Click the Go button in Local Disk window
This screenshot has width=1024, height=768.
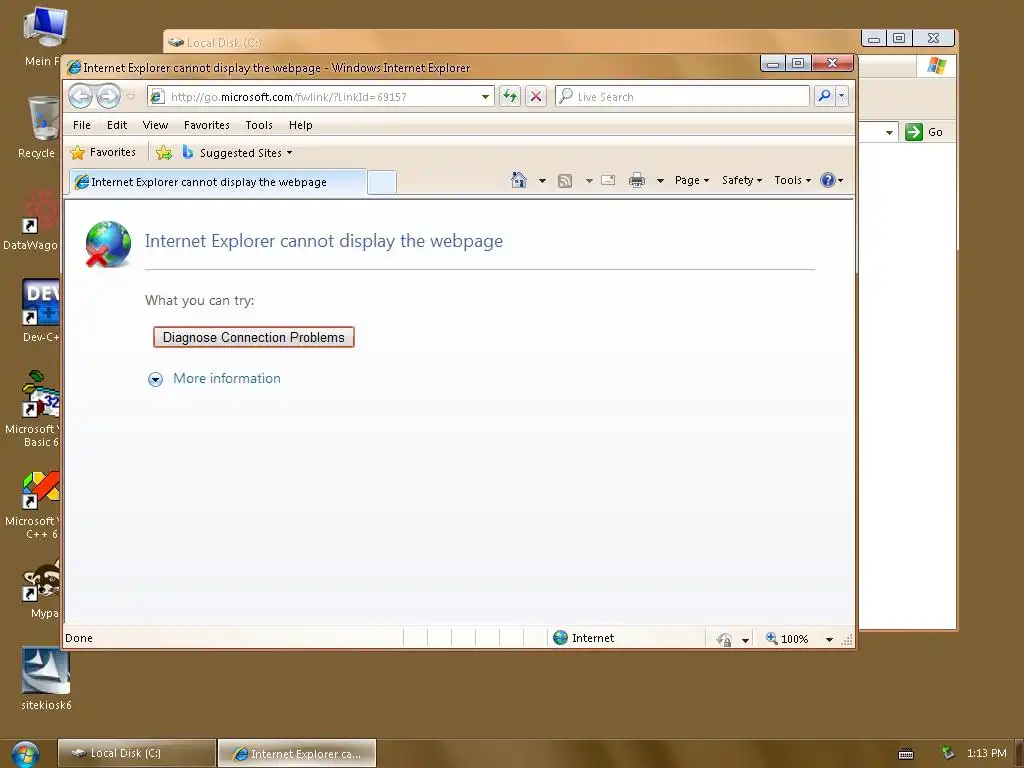pyautogui.click(x=924, y=132)
